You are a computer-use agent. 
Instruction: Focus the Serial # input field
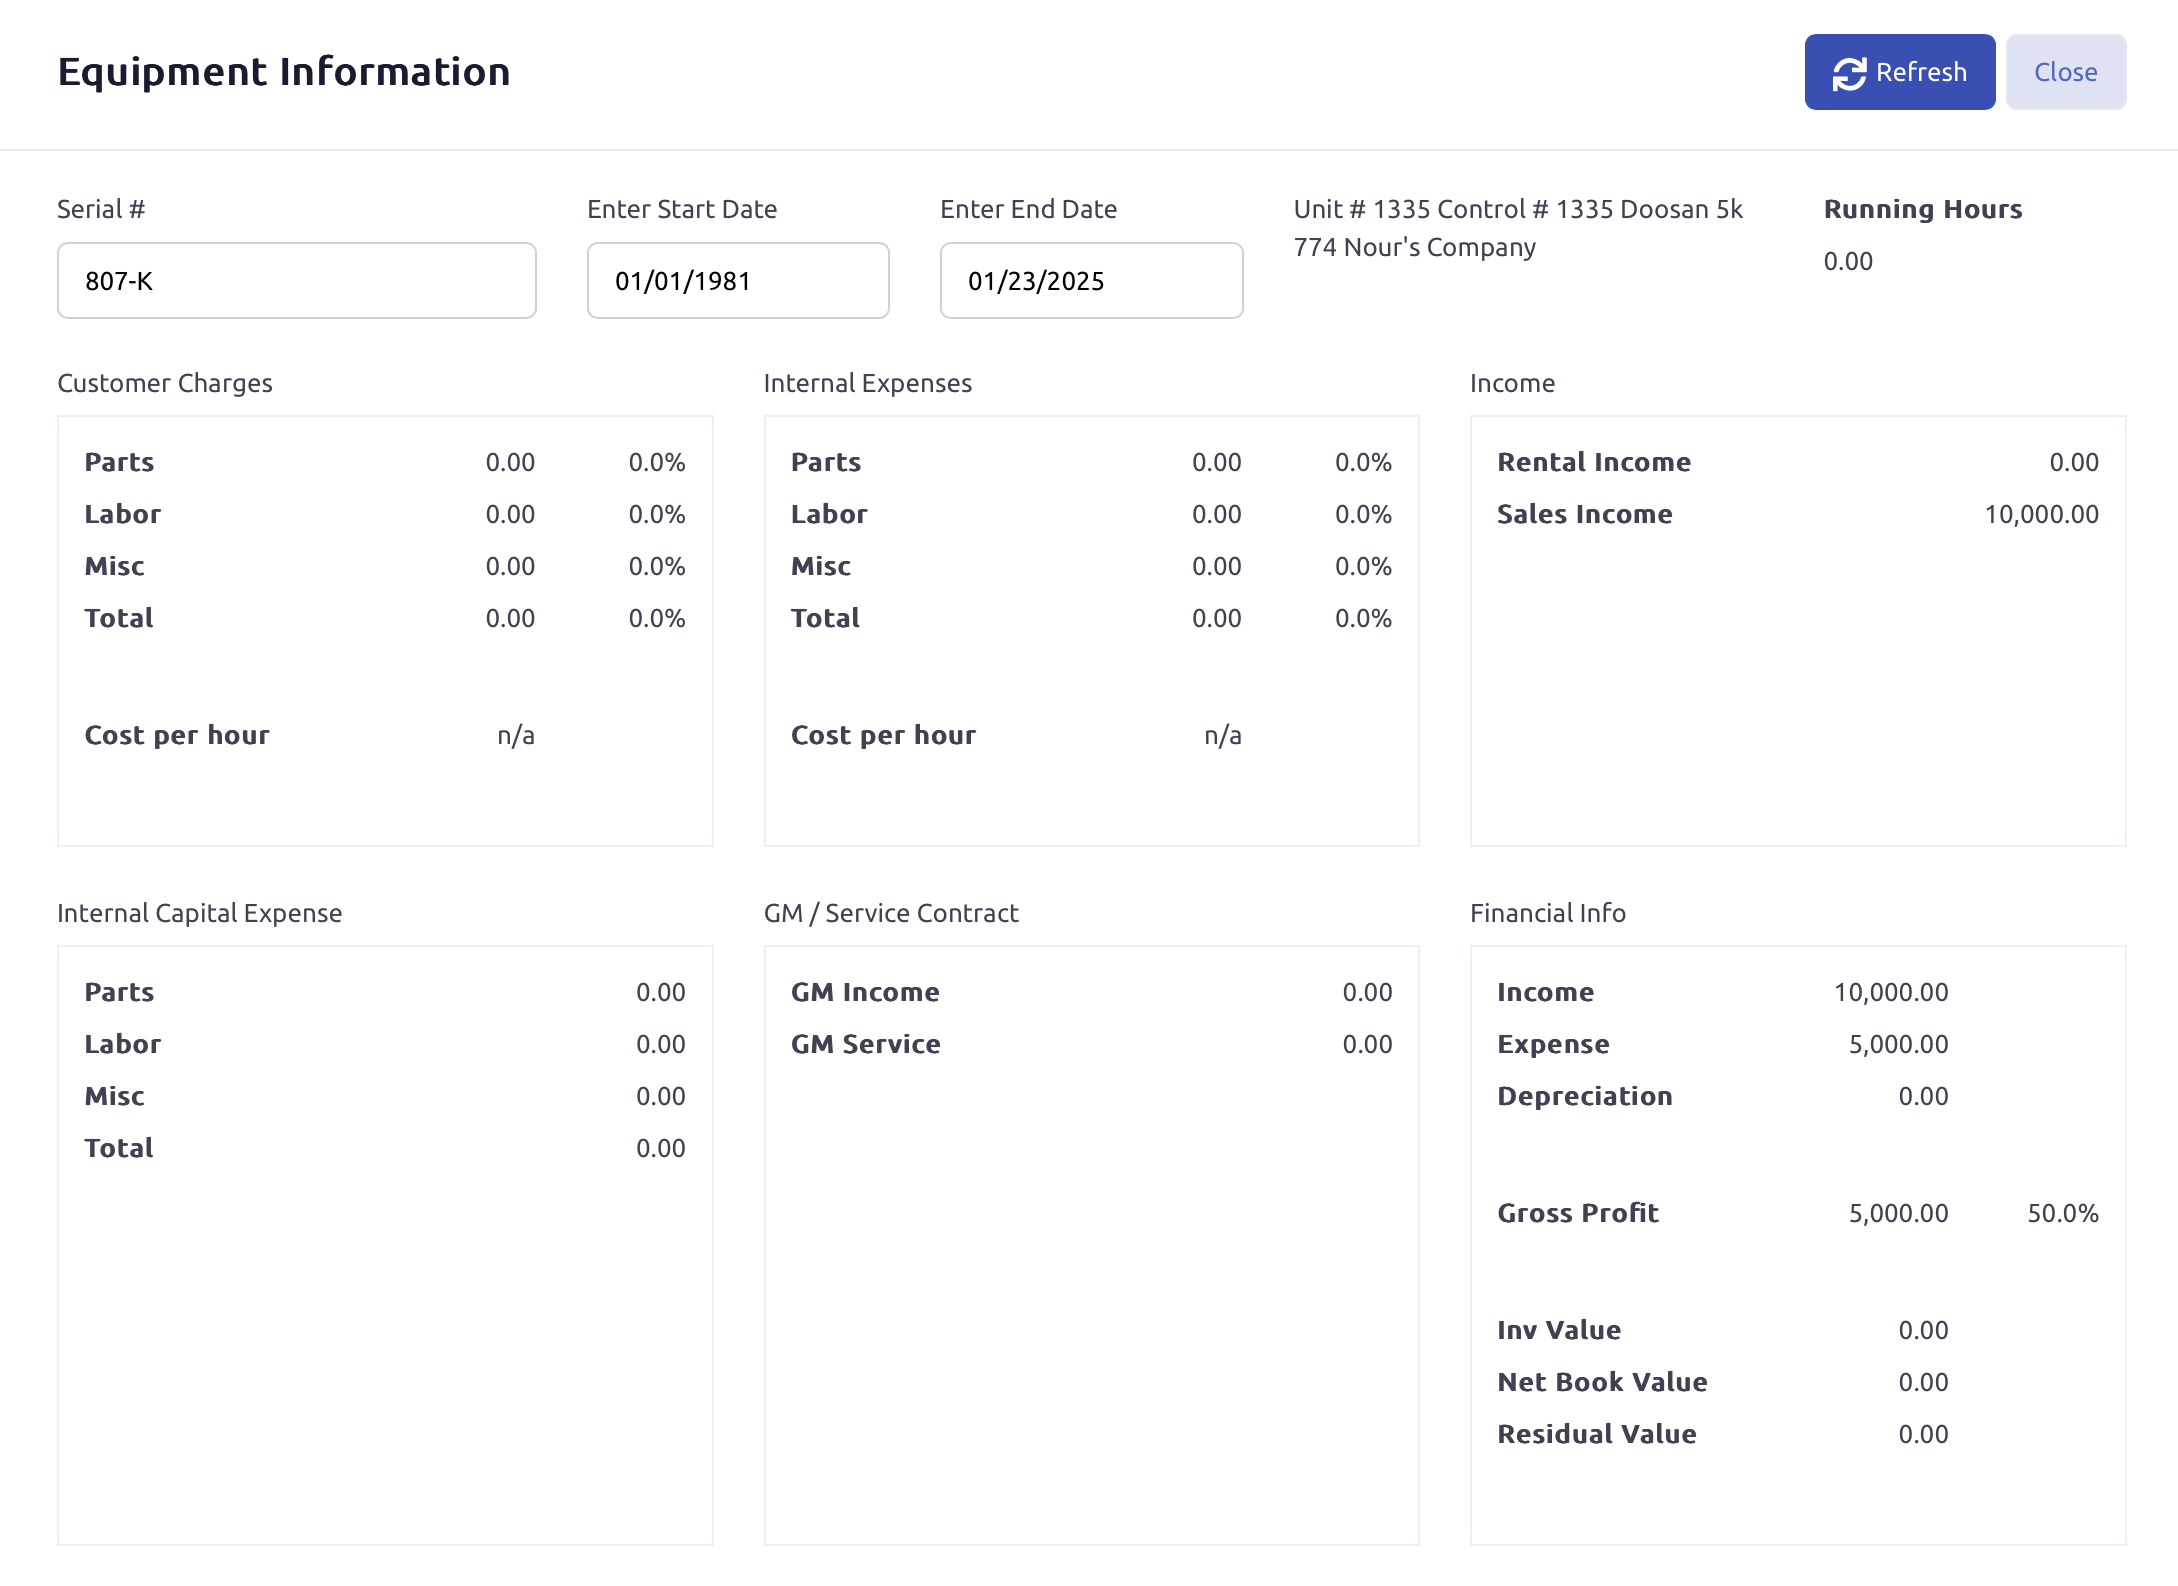pos(296,281)
